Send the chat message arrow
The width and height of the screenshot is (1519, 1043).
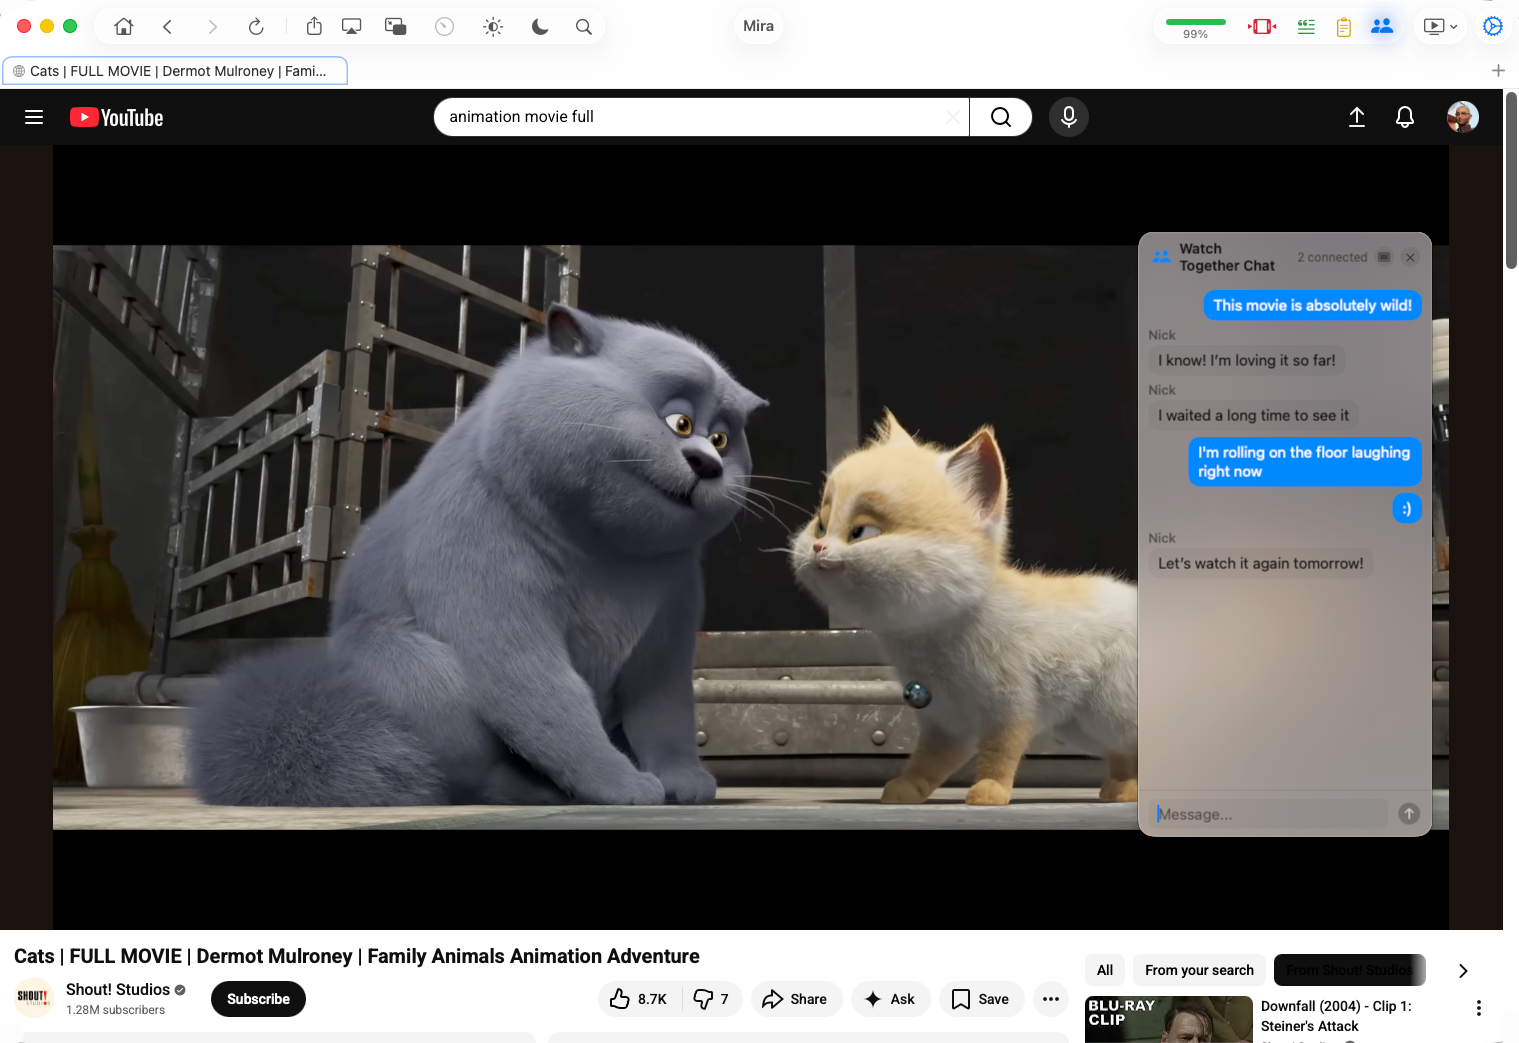click(x=1409, y=814)
